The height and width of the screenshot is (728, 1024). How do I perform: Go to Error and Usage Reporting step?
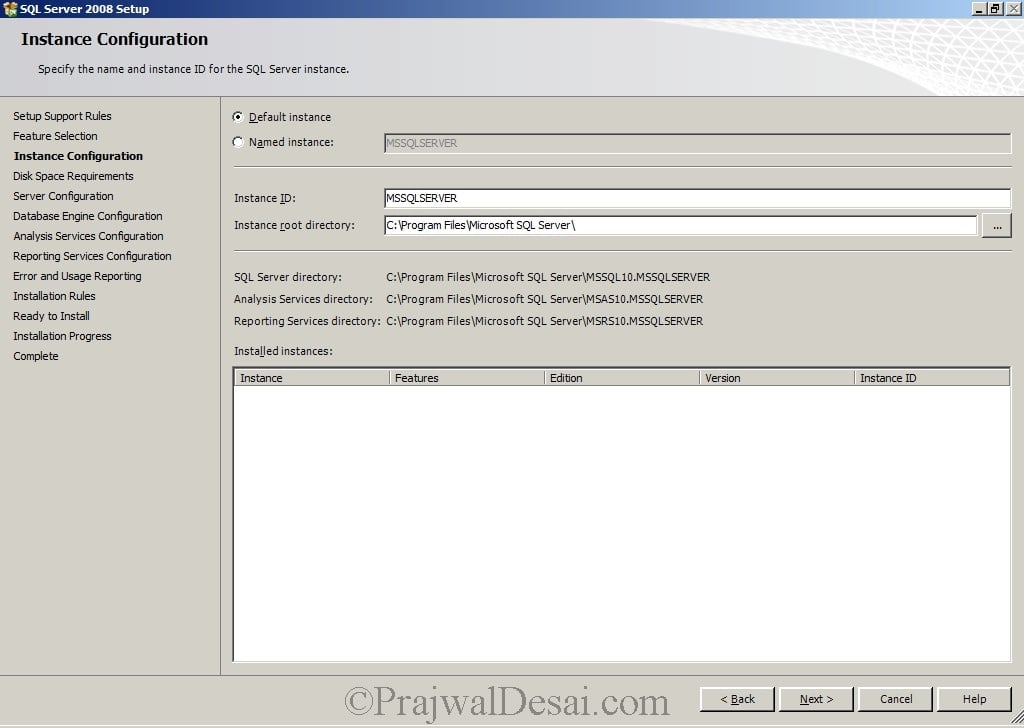77,276
